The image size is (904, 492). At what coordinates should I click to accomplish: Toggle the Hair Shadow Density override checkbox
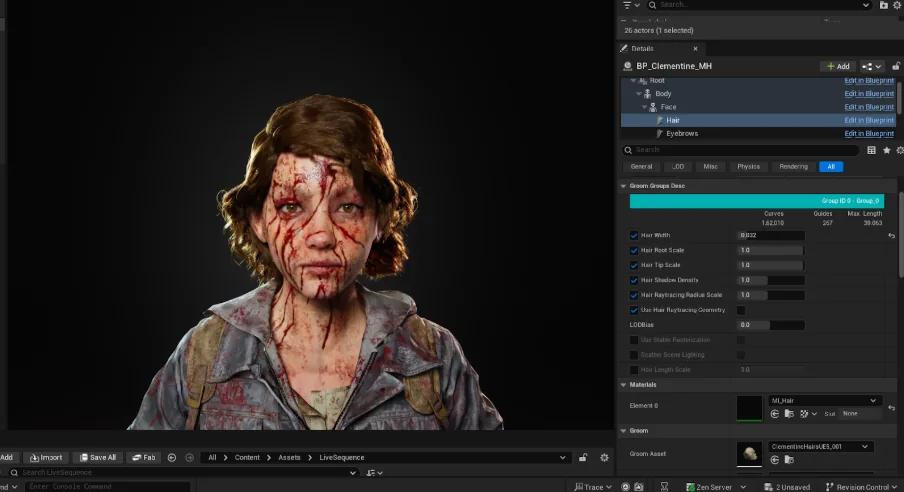(634, 280)
